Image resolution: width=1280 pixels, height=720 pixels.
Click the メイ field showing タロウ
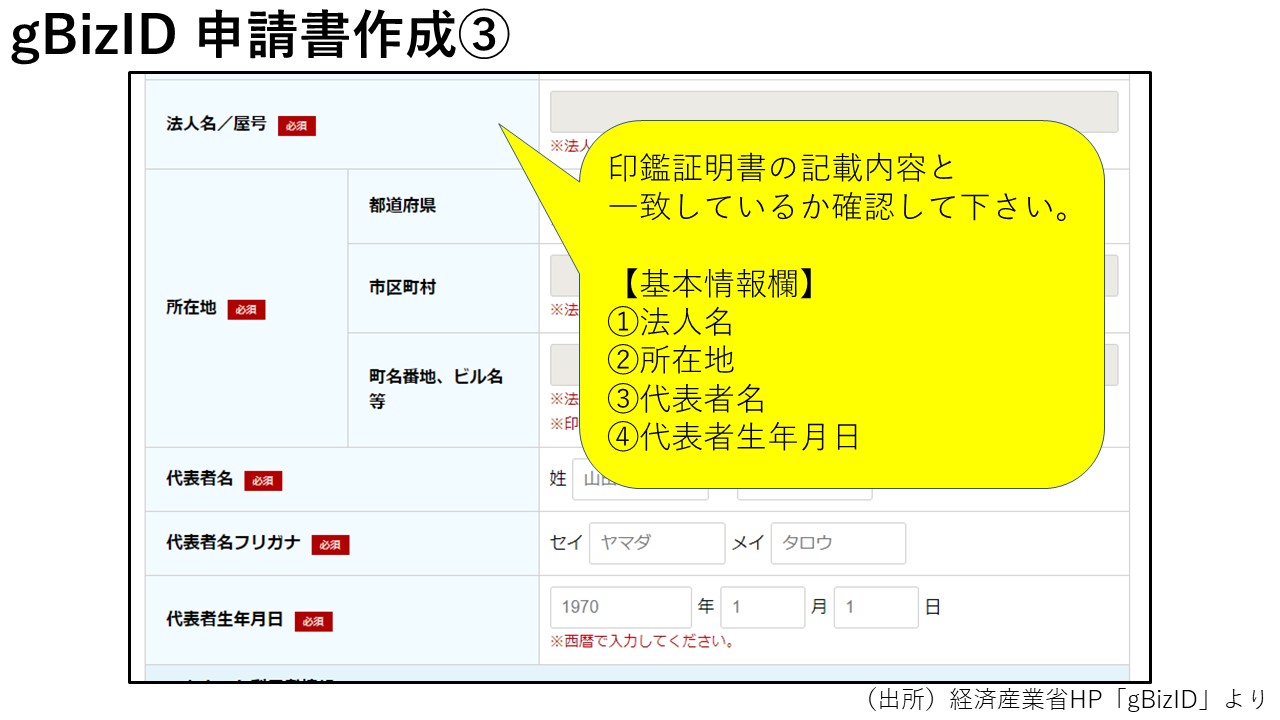point(837,543)
